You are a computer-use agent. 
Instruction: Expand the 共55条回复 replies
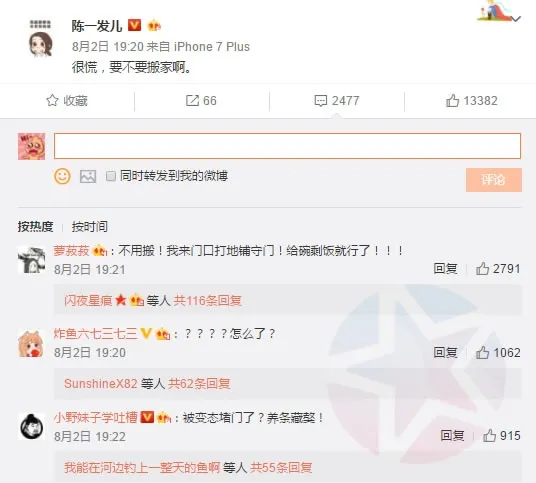point(281,467)
